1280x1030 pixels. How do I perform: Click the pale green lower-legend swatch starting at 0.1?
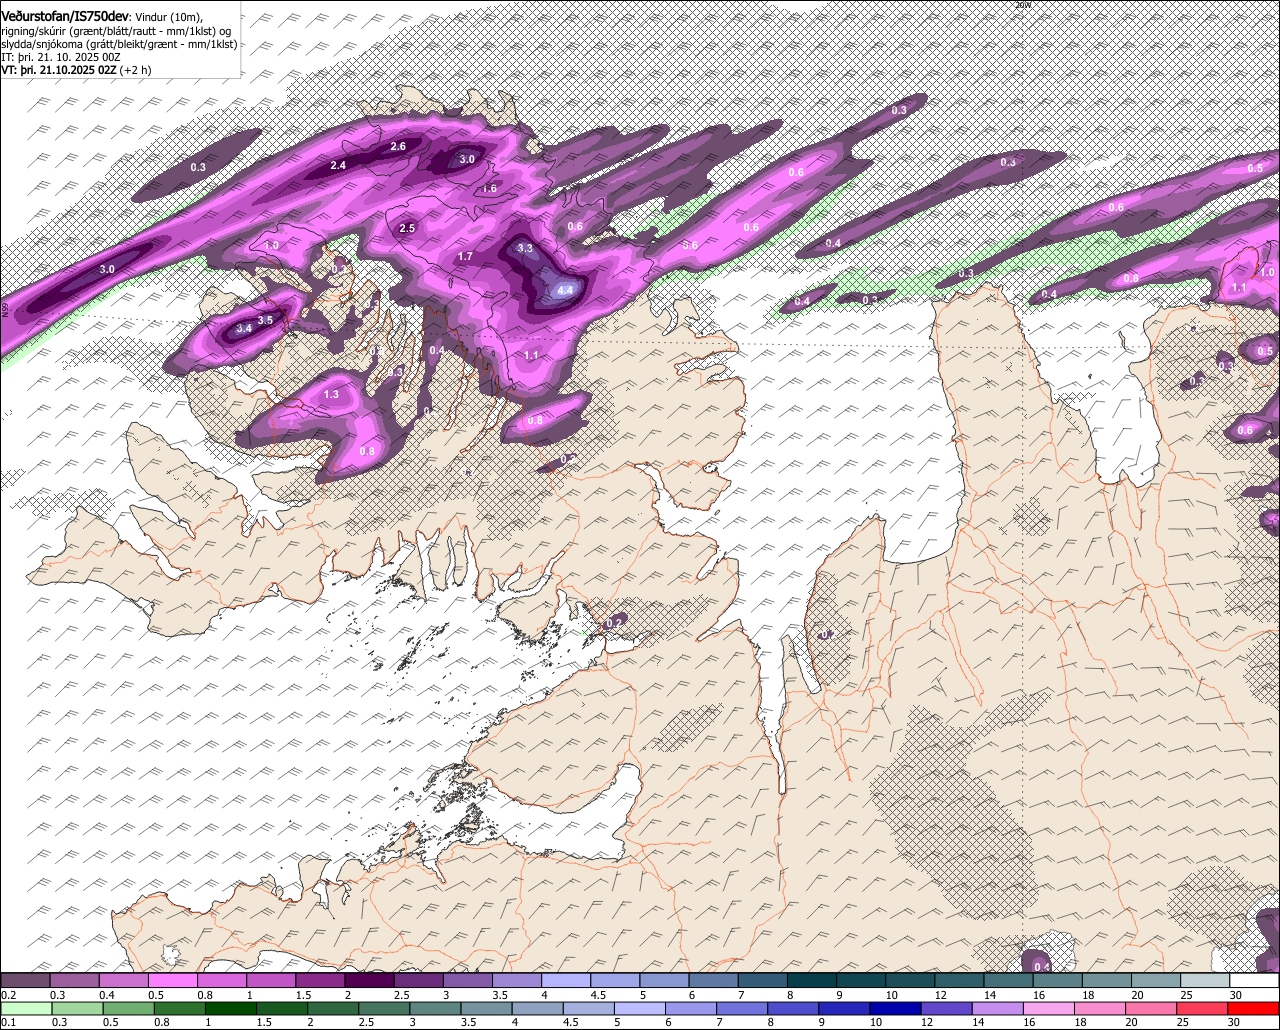point(25,1008)
